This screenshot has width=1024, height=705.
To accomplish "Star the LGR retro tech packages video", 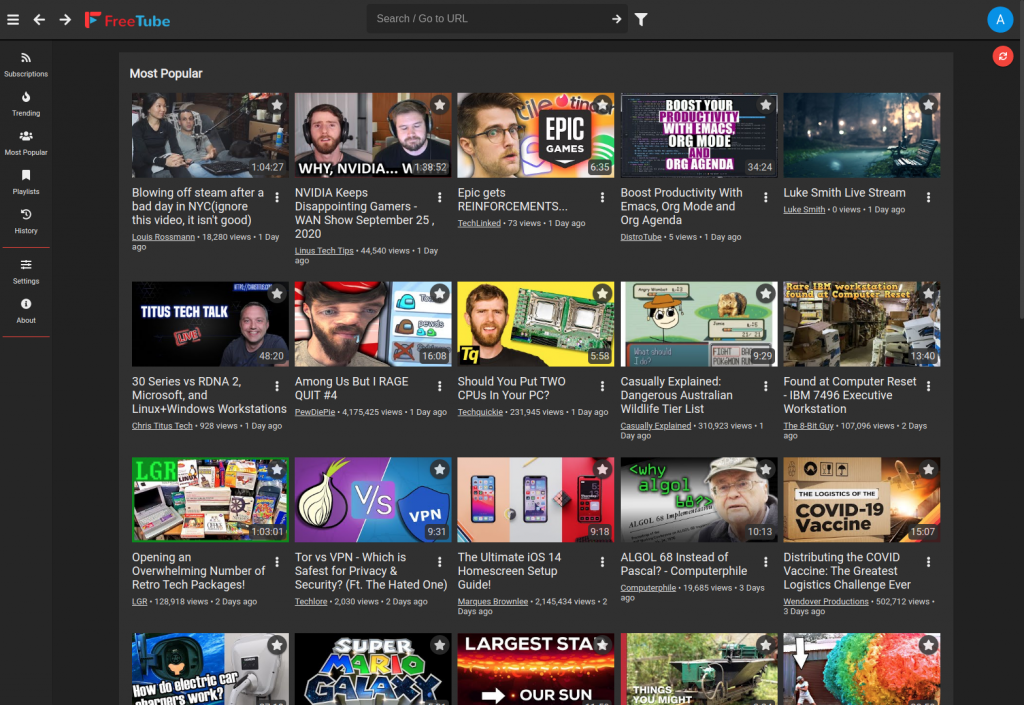I will click(277, 468).
